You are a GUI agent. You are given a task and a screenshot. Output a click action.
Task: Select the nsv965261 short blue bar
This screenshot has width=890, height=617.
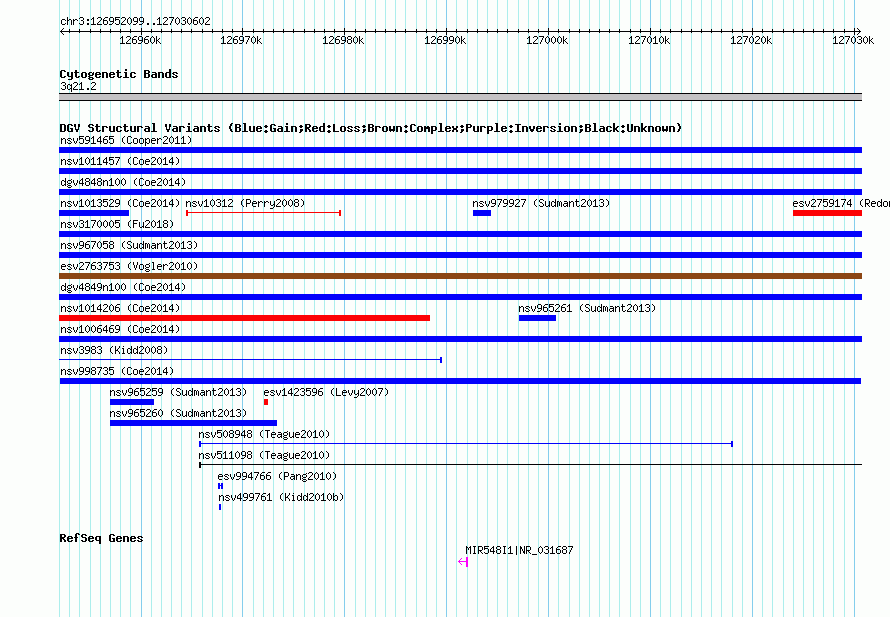click(537, 318)
